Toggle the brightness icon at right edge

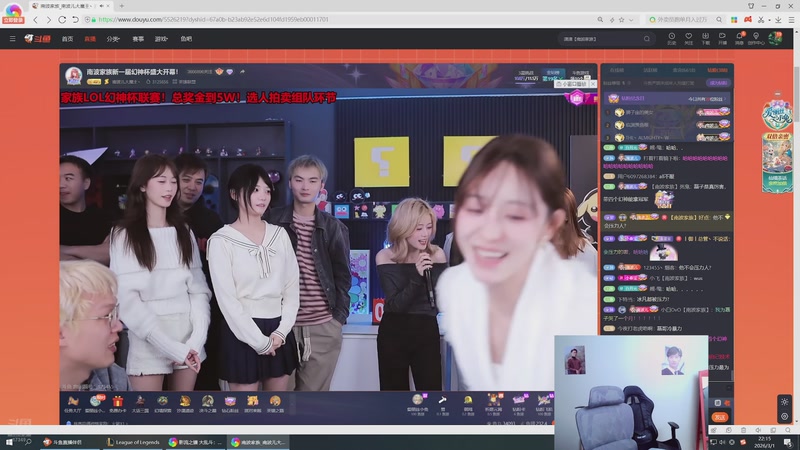[x=785, y=402]
